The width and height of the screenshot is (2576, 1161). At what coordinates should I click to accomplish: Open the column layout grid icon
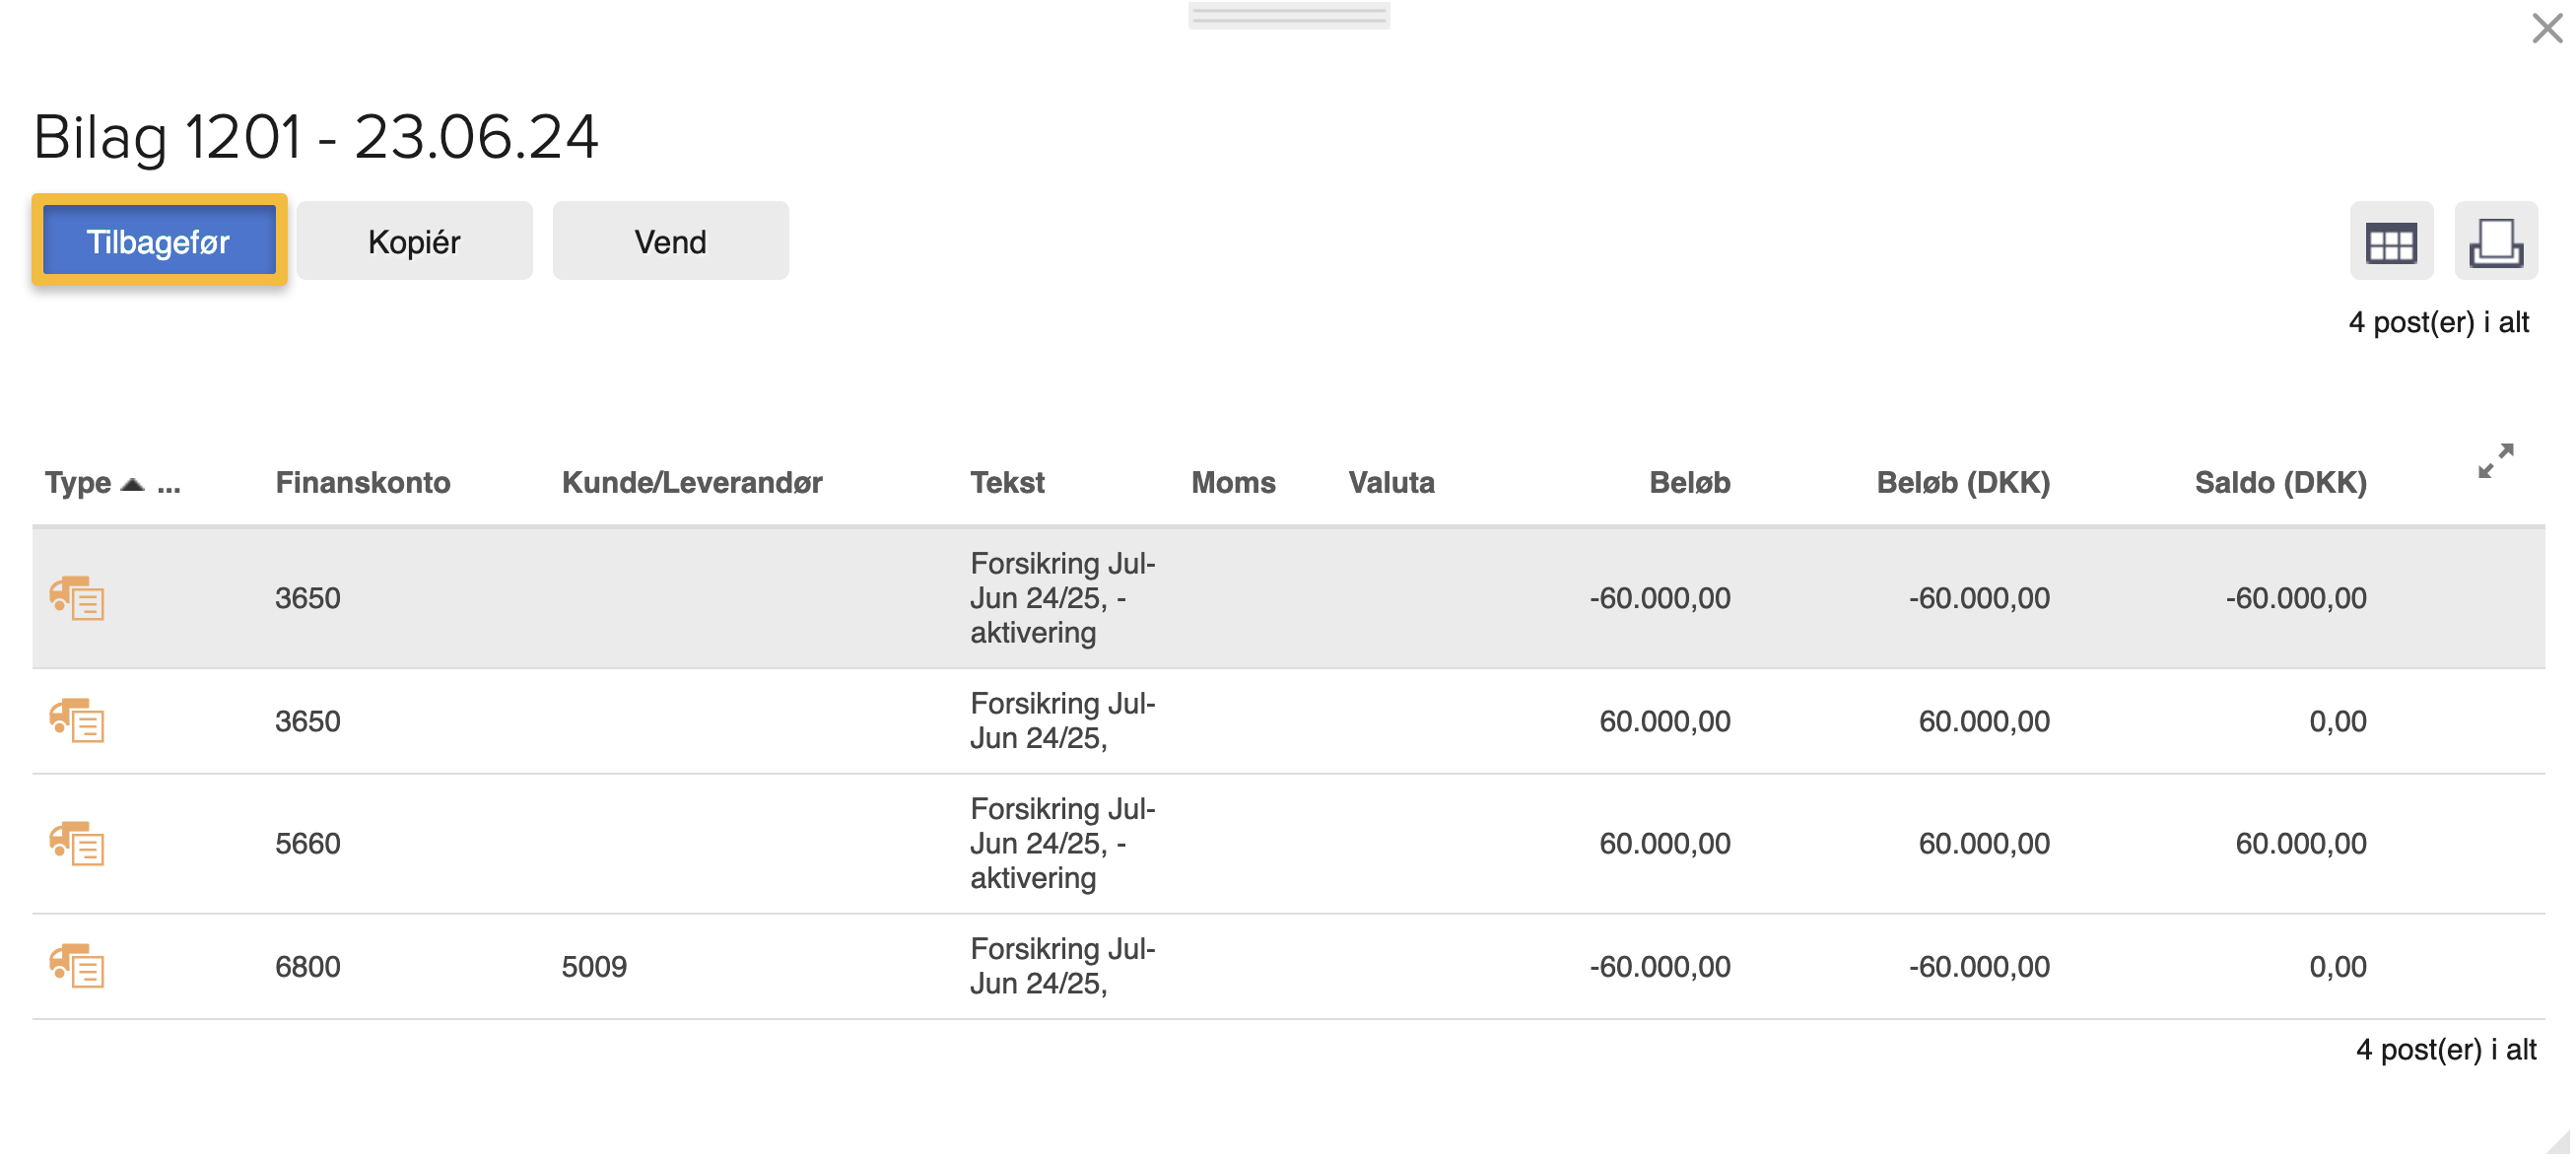2390,241
